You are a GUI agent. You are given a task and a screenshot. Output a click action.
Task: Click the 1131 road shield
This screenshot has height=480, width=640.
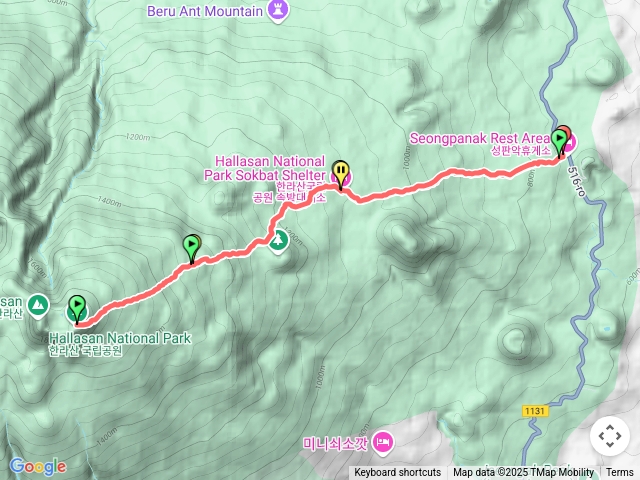tap(535, 411)
